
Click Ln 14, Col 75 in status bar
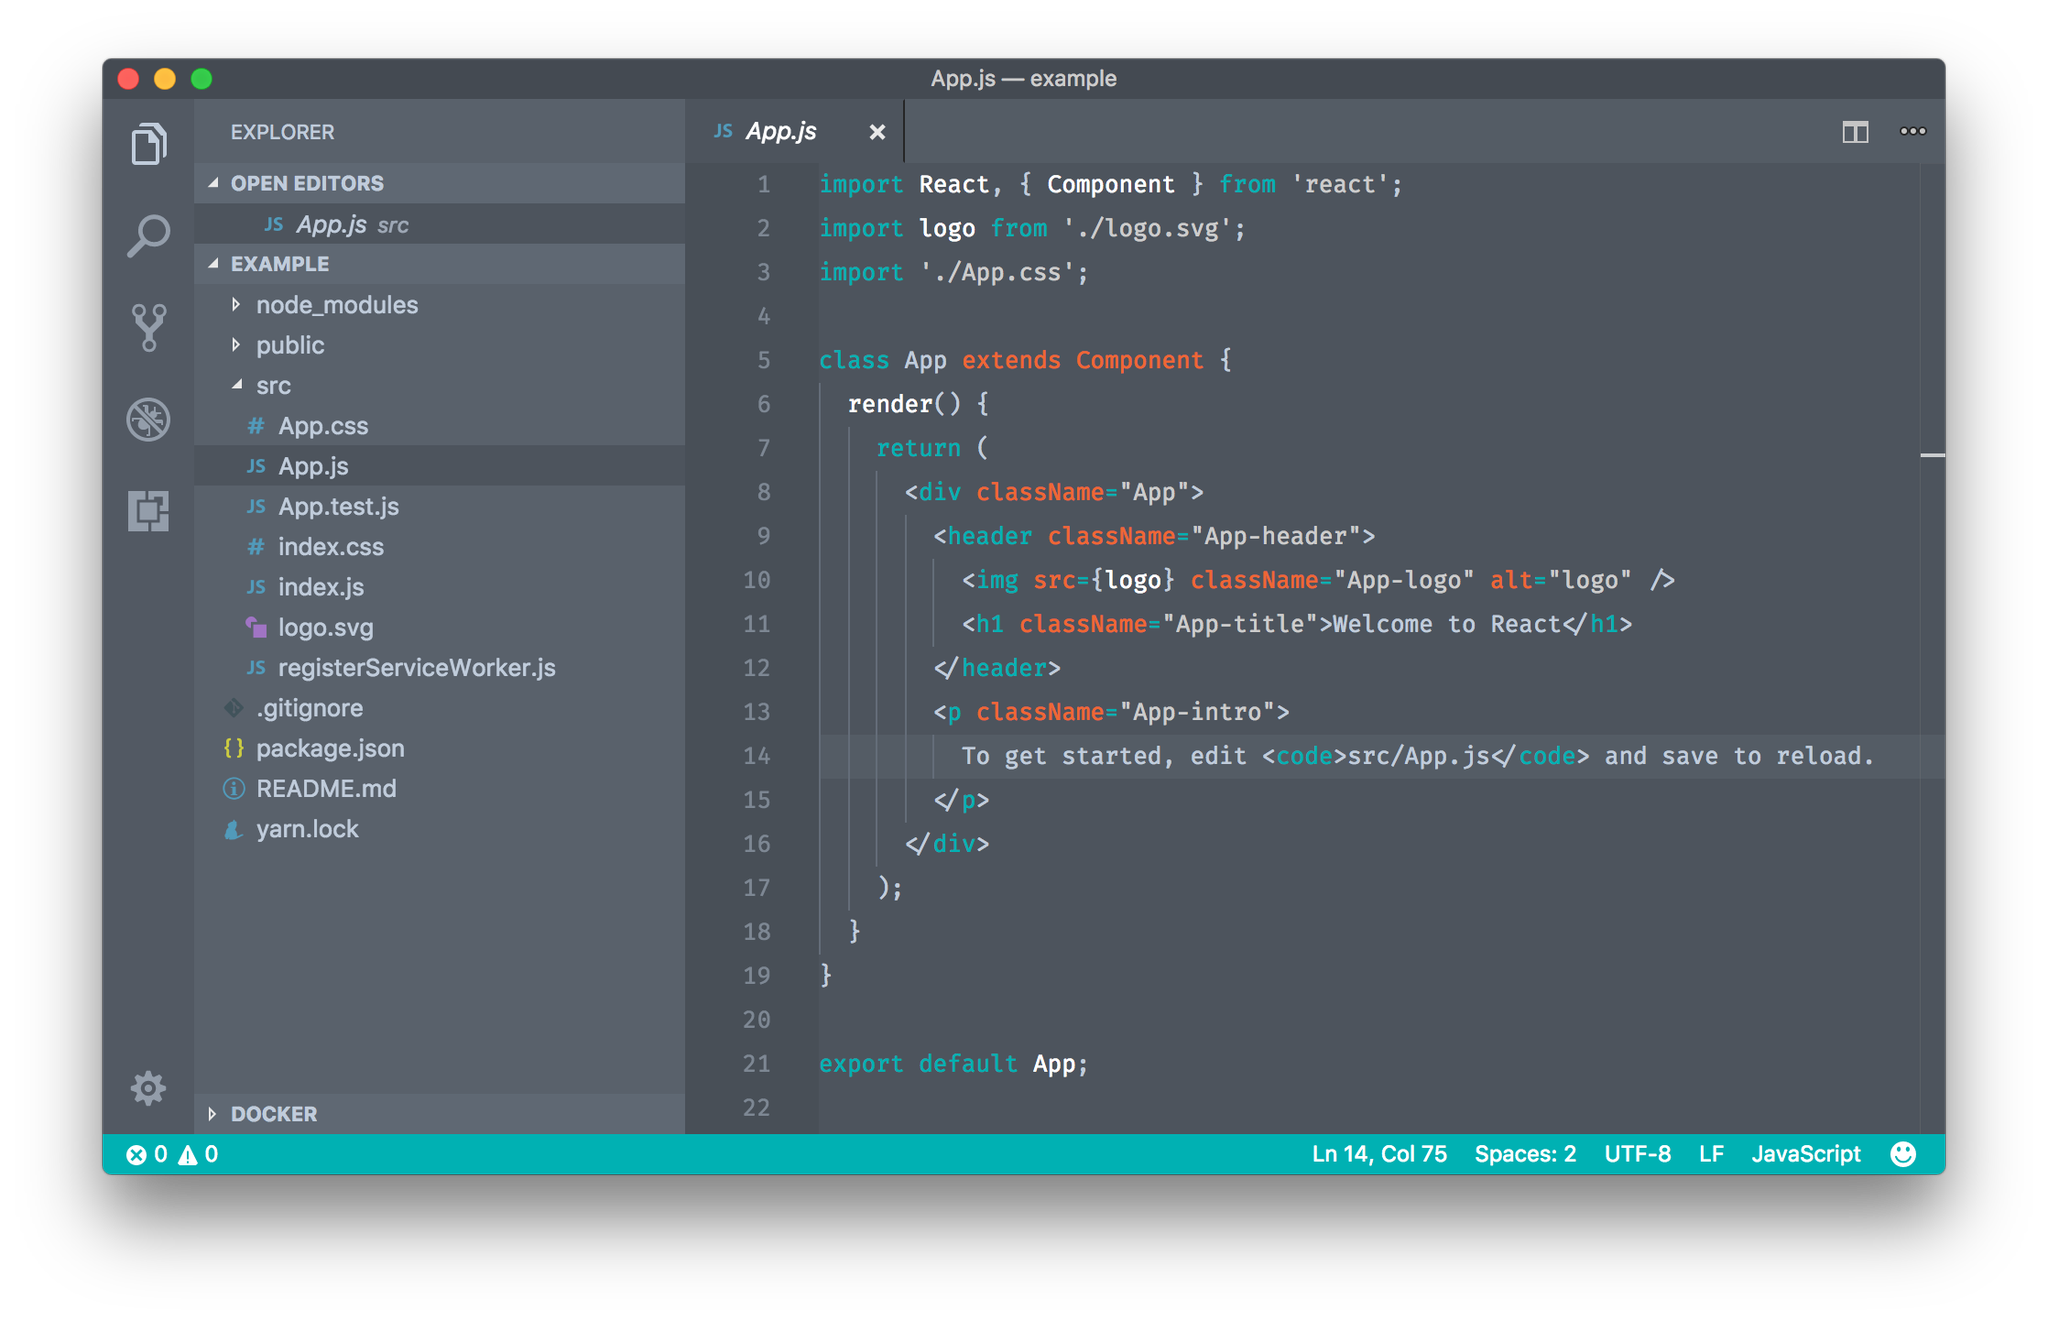point(1379,1154)
